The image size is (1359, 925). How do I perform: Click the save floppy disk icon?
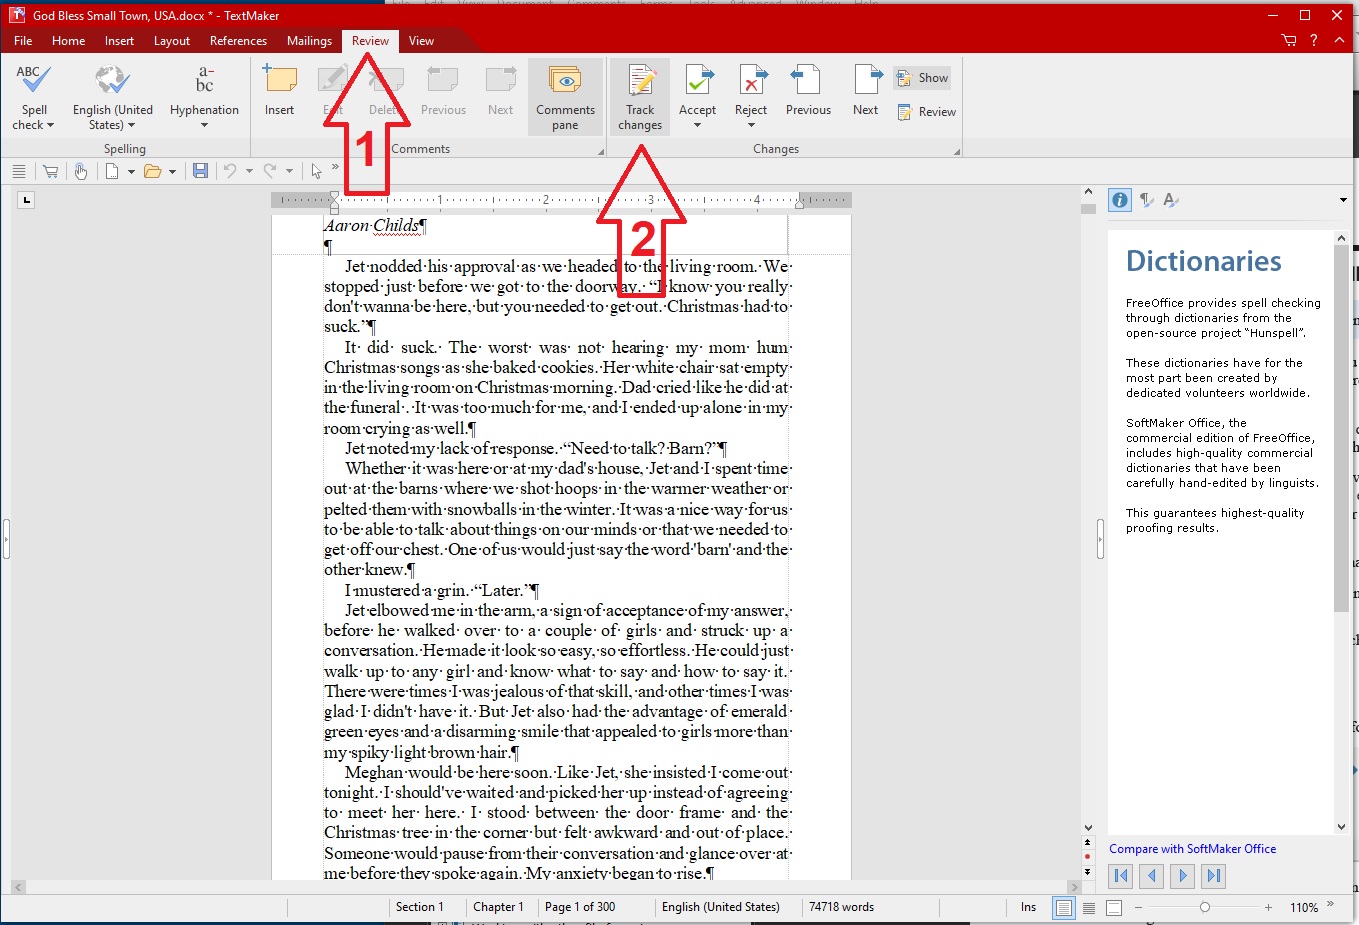point(200,171)
